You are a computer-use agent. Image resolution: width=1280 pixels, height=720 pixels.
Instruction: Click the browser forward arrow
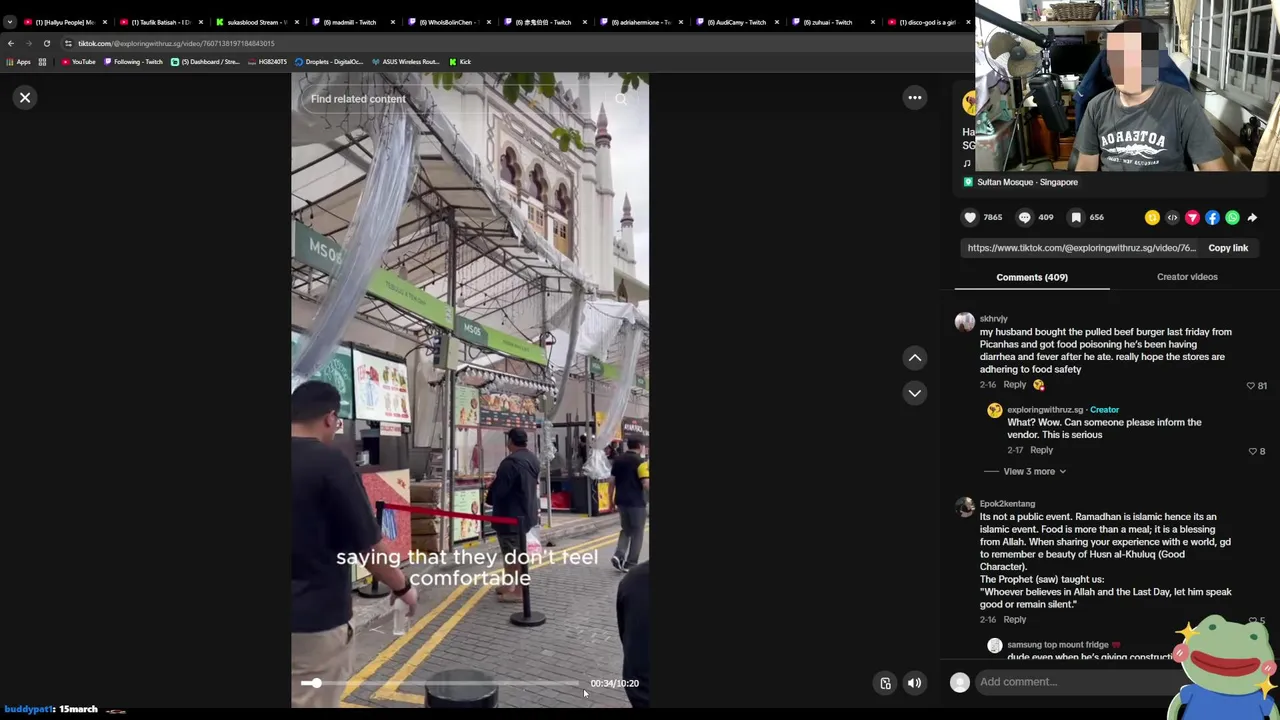click(28, 43)
